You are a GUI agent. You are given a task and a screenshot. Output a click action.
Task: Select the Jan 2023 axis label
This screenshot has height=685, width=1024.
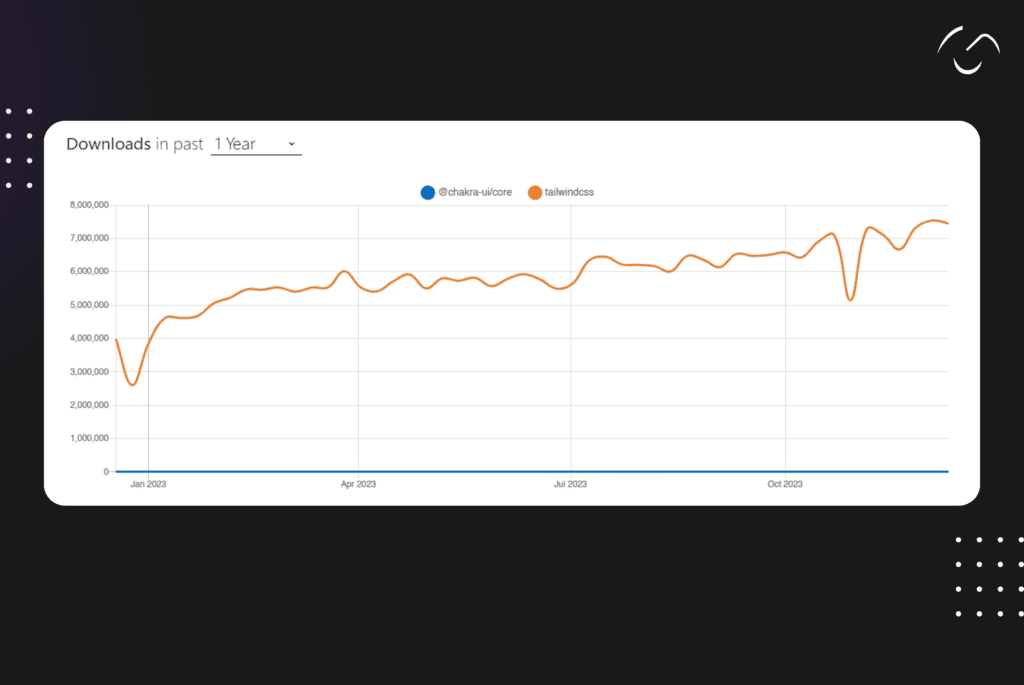[x=147, y=483]
